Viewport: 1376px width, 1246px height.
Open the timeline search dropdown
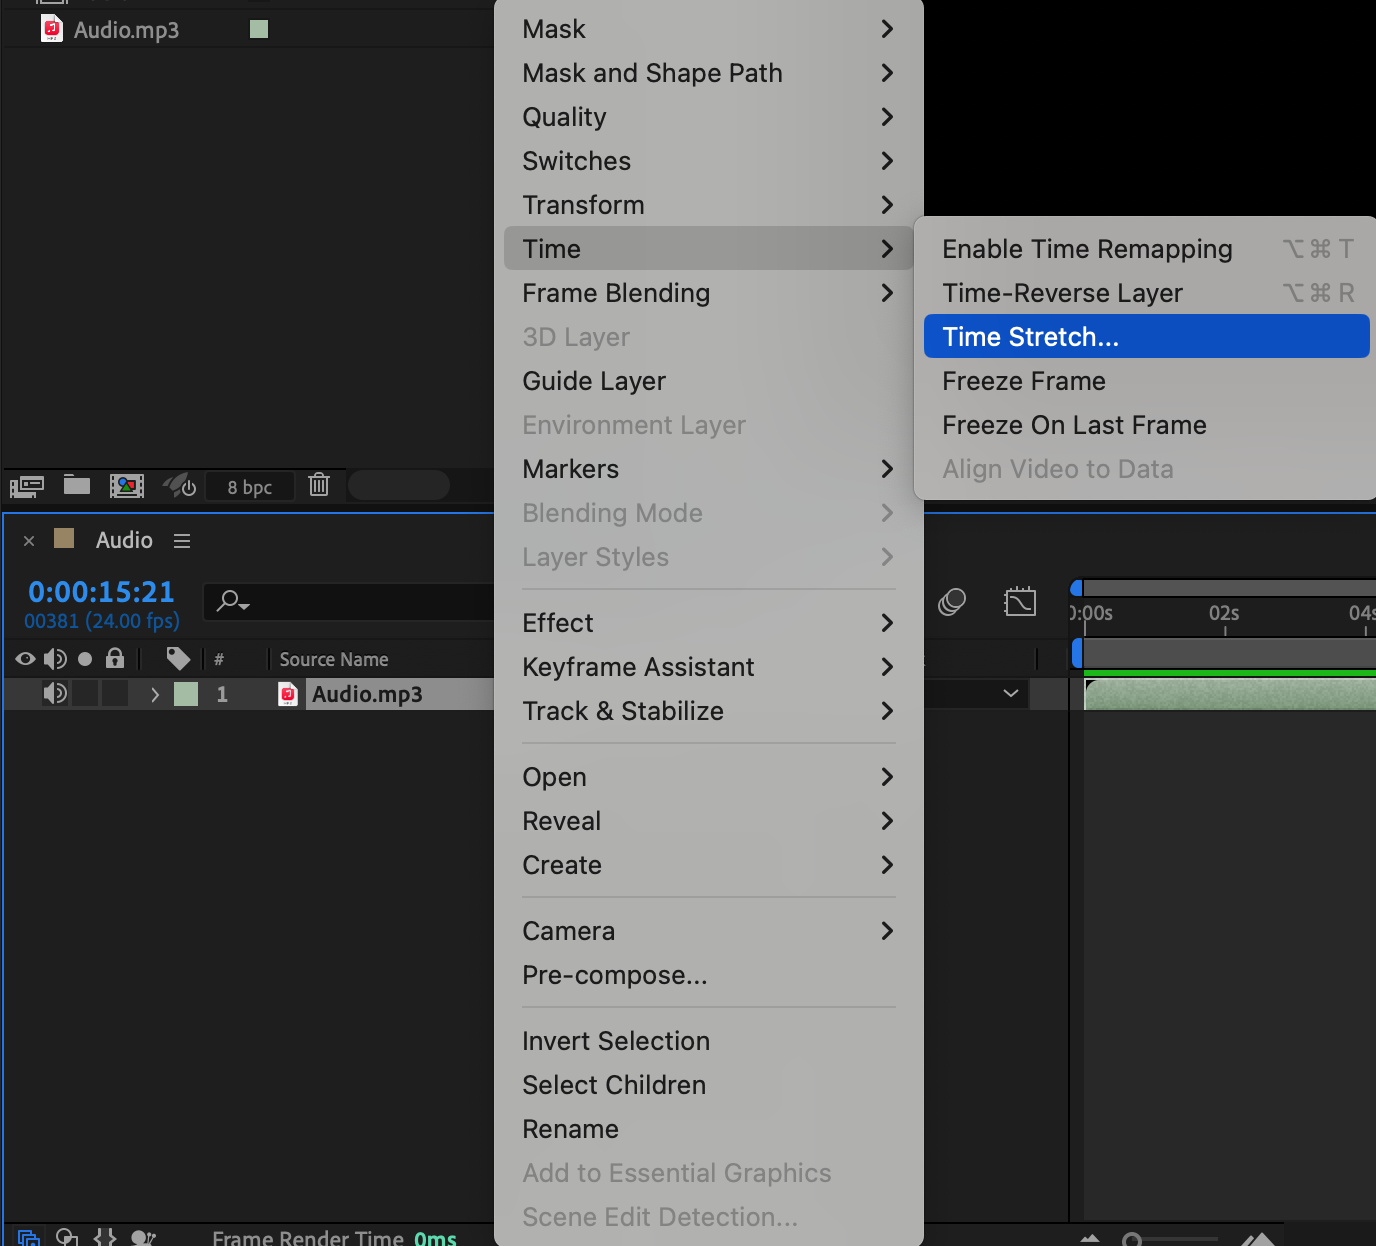(233, 601)
